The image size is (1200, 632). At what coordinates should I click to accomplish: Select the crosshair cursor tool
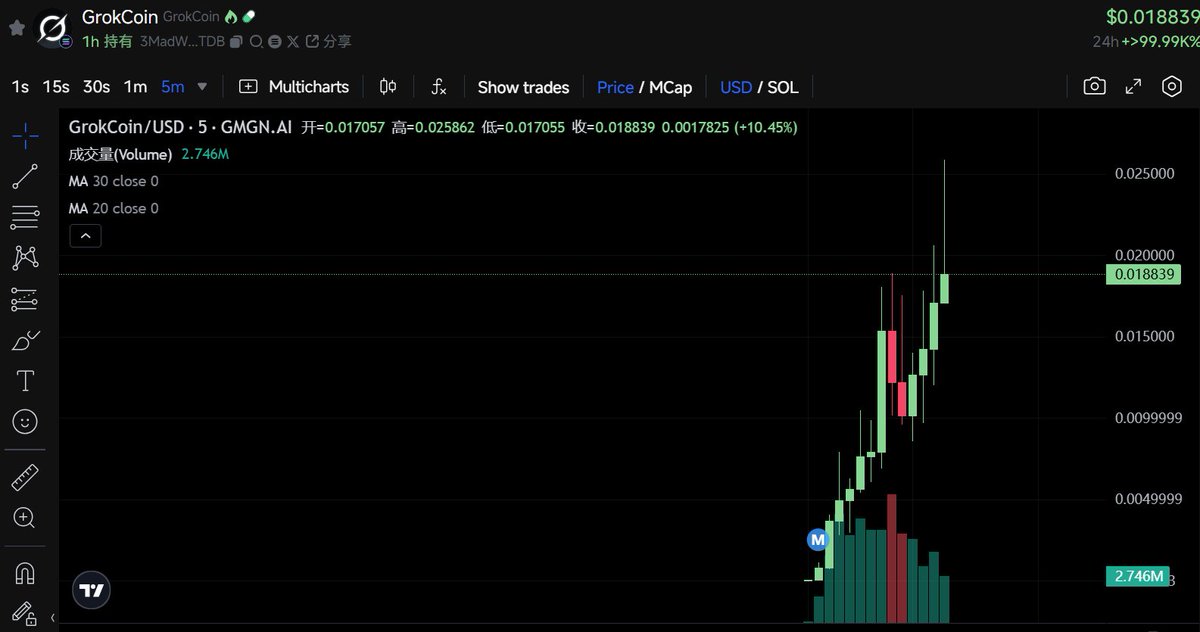point(25,136)
